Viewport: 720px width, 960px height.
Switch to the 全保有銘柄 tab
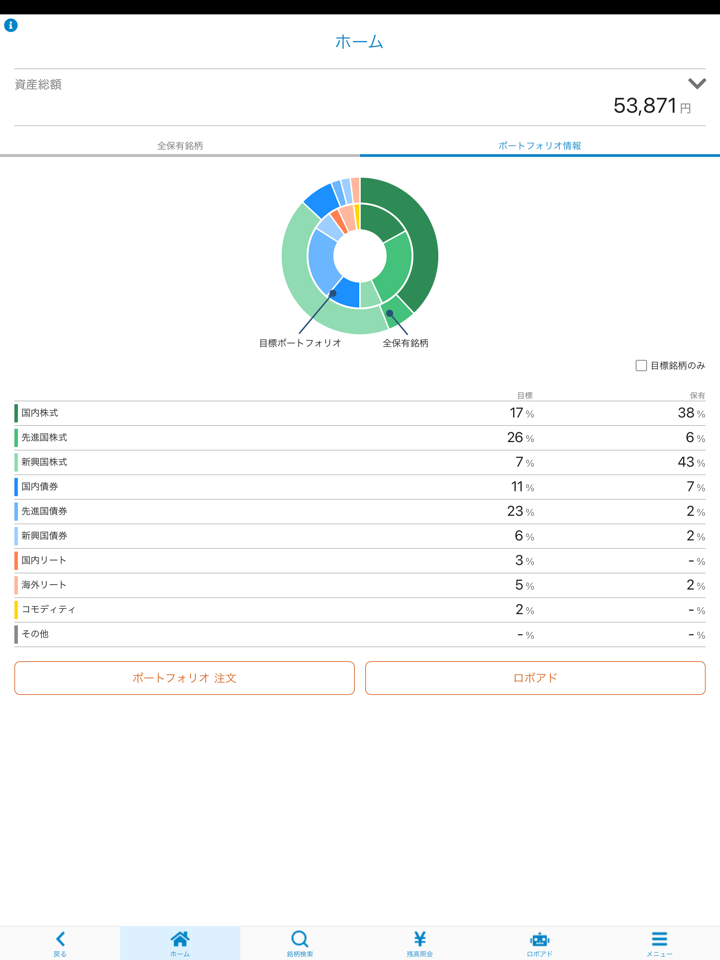pyautogui.click(x=180, y=146)
